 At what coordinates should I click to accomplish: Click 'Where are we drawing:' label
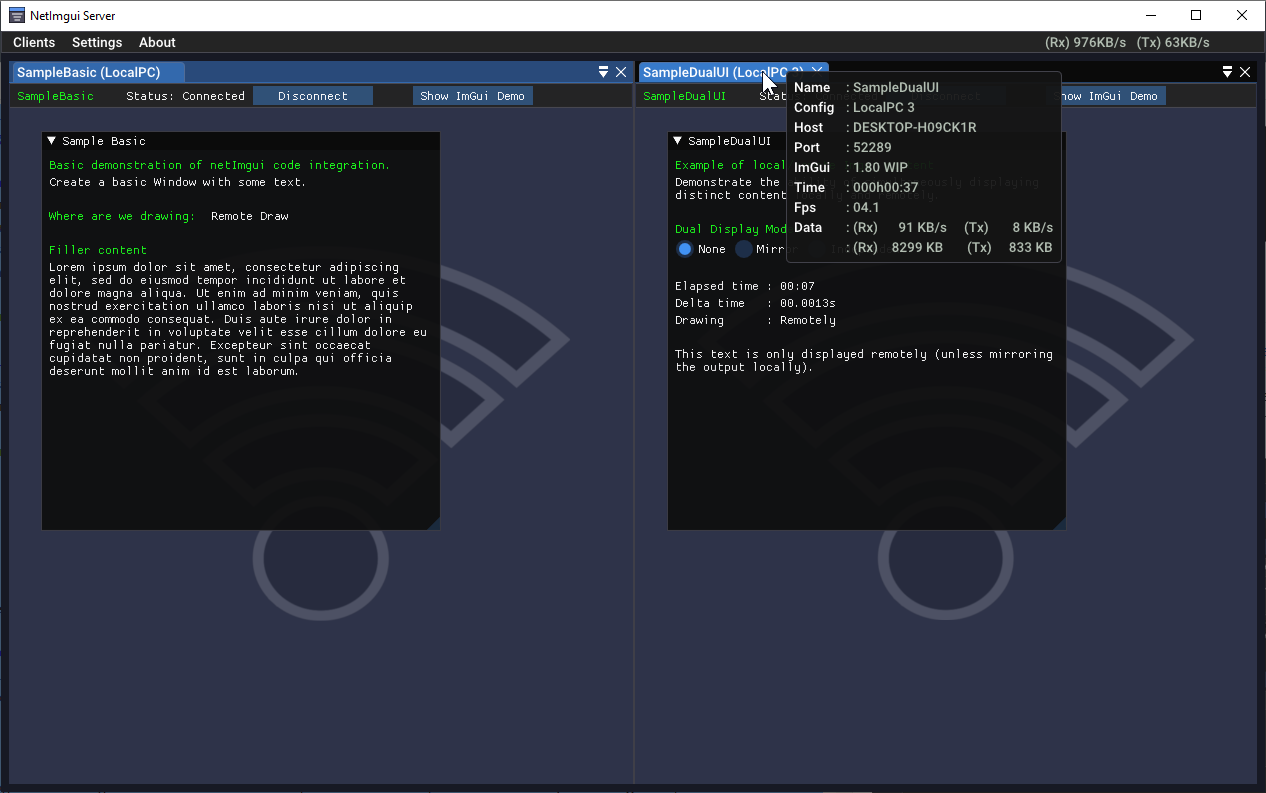pyautogui.click(x=123, y=216)
